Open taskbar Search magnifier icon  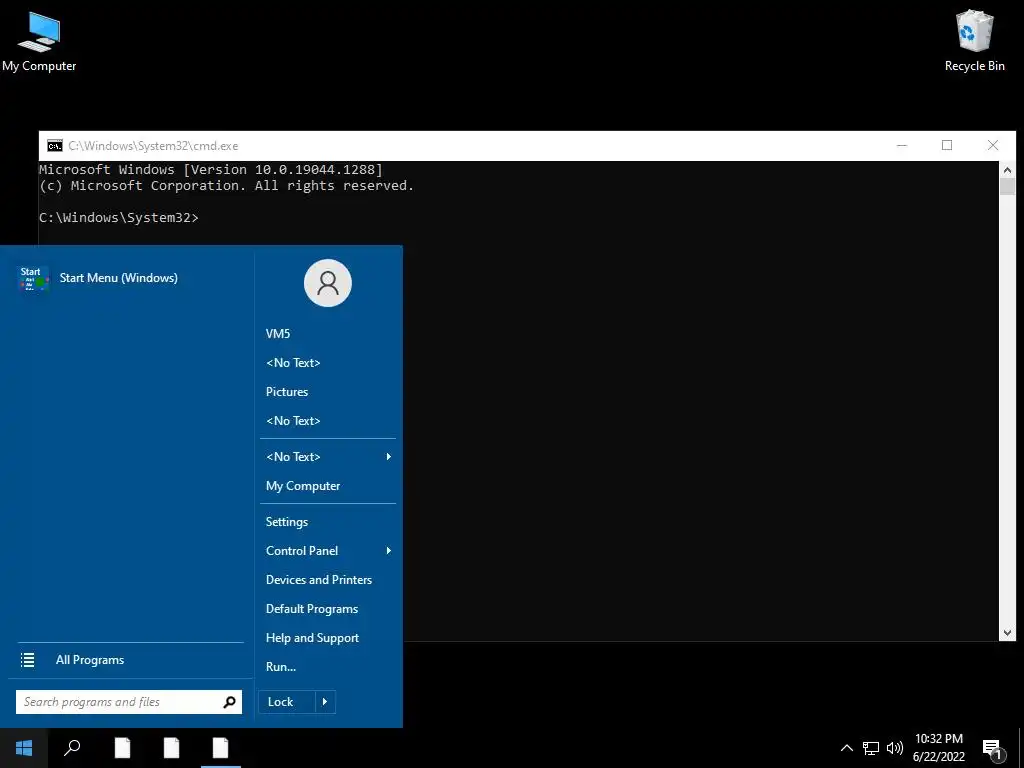[x=72, y=748]
